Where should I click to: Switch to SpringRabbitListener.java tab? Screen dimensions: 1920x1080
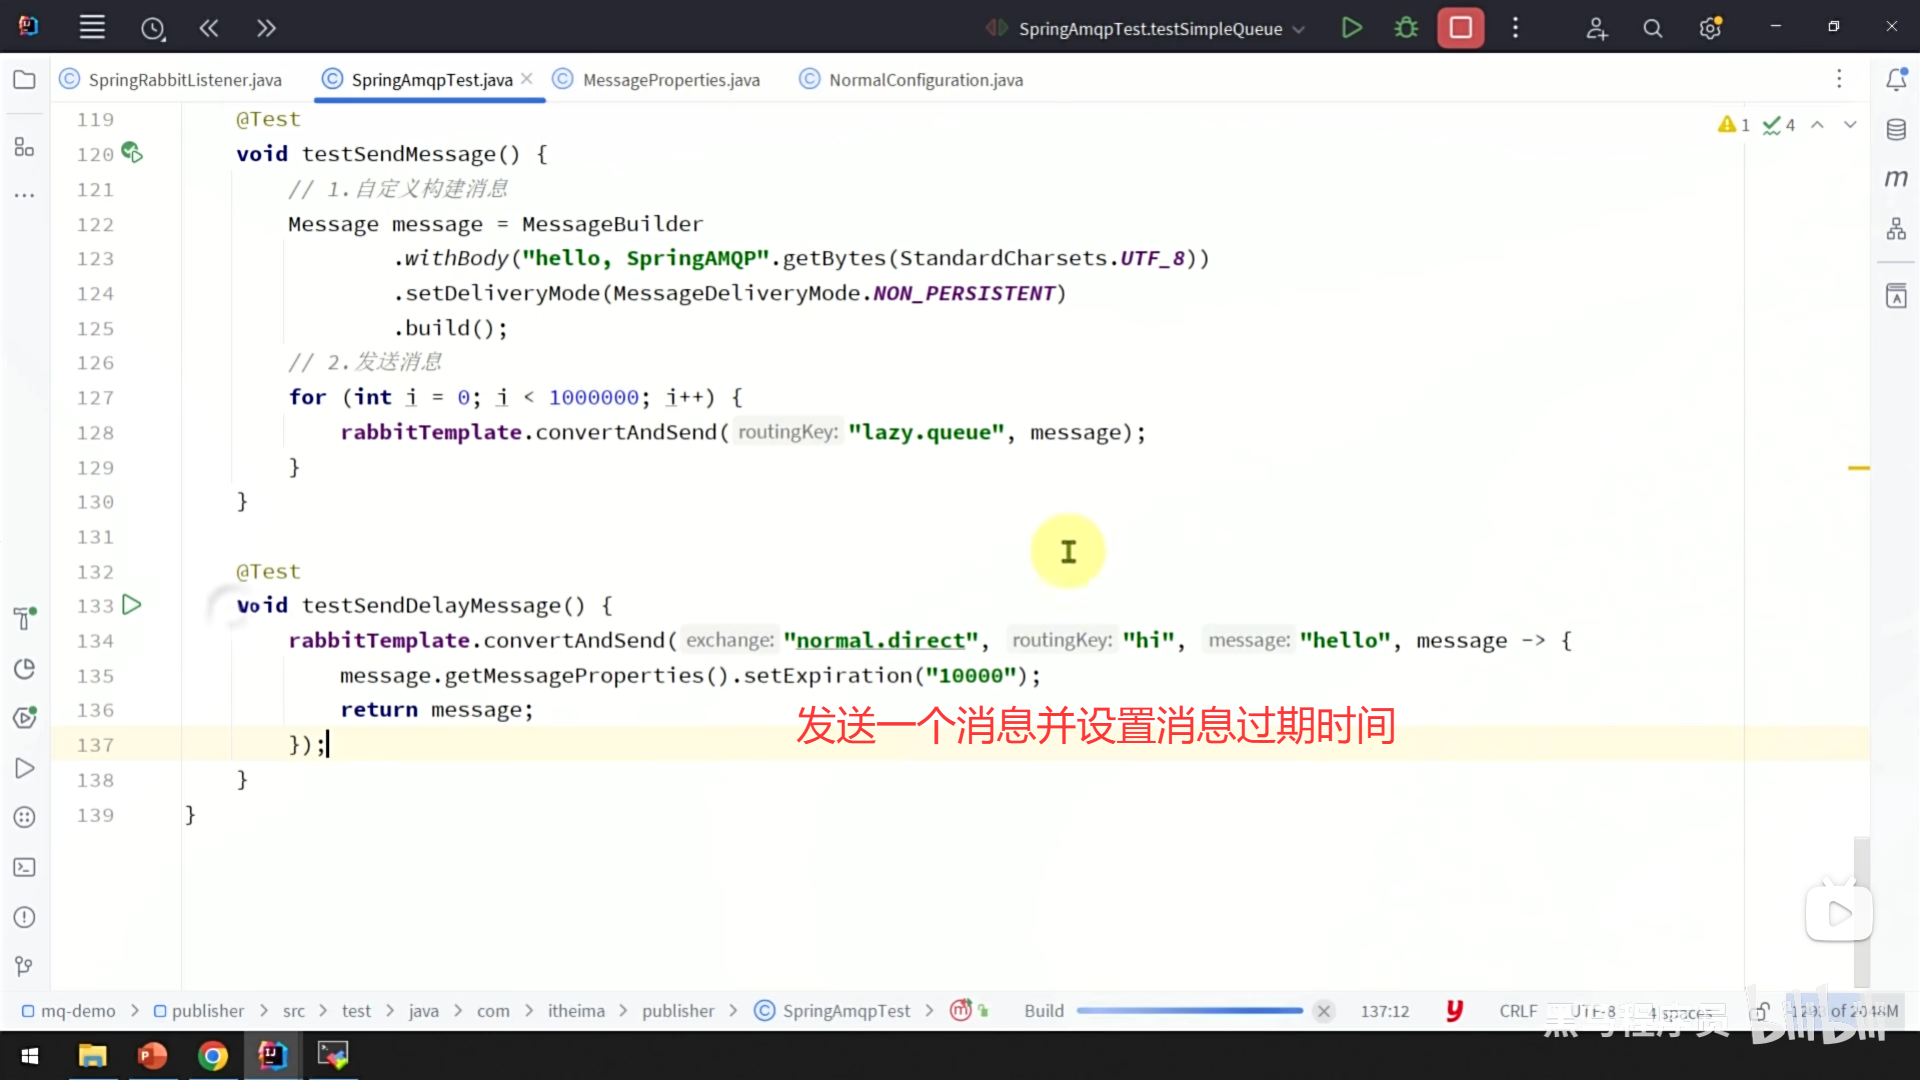coord(184,80)
